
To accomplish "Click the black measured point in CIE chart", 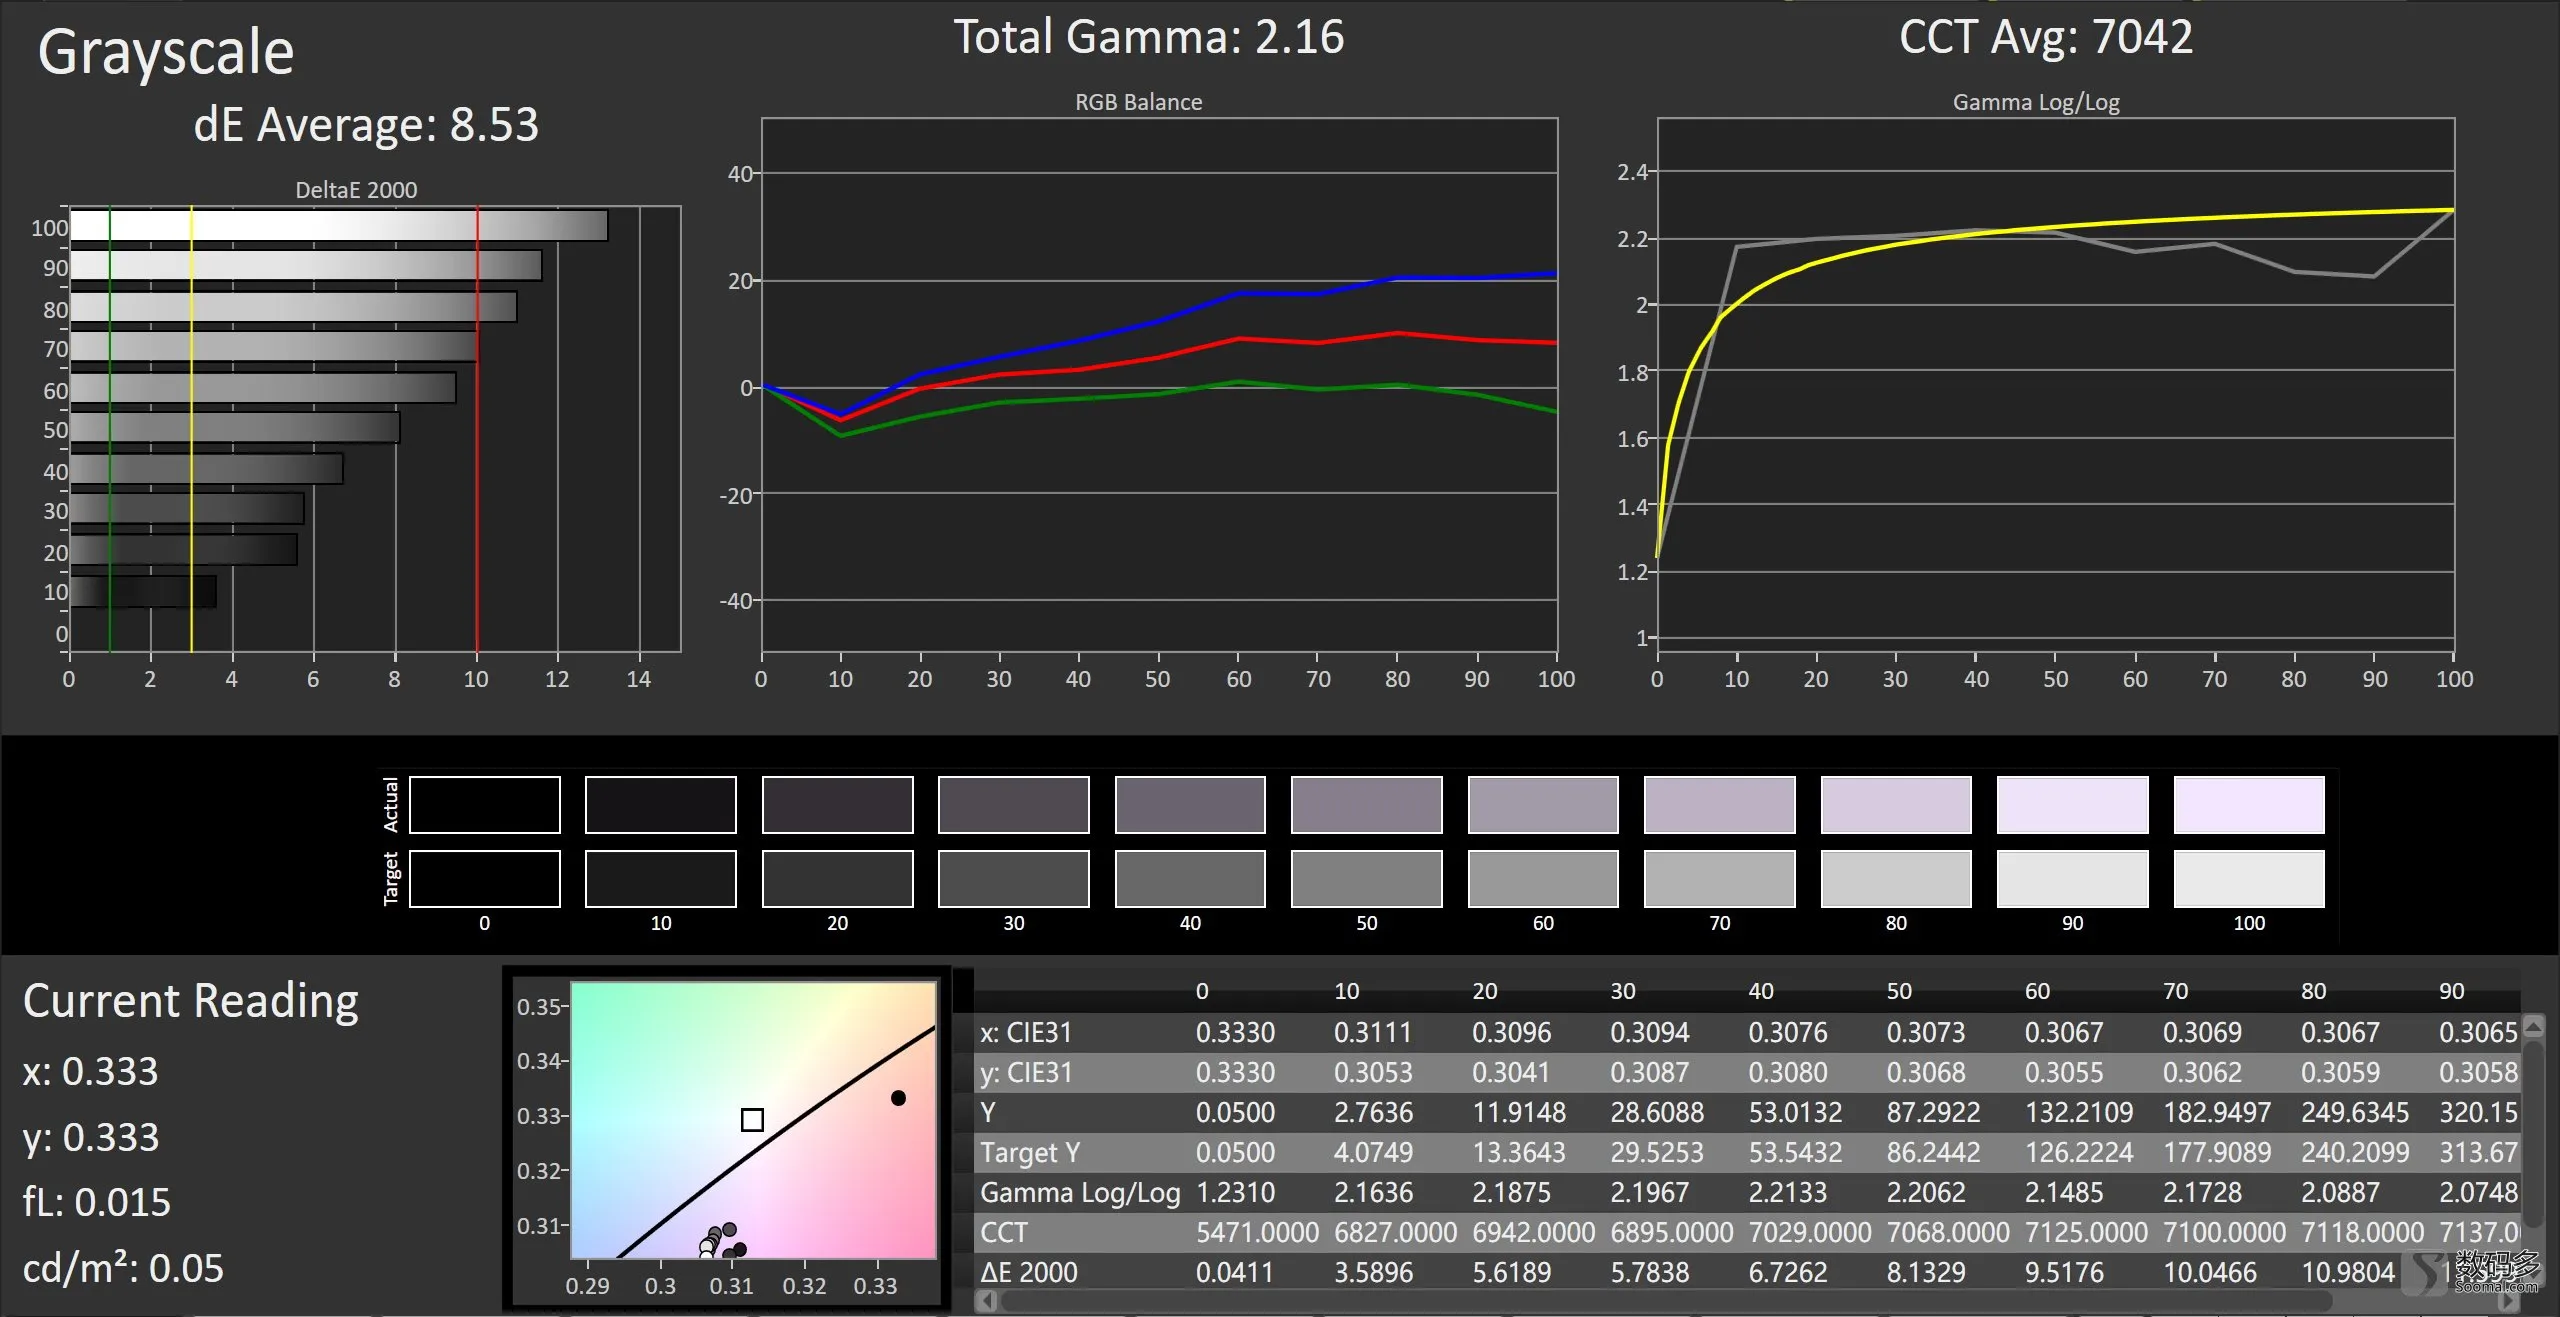I will (898, 1098).
